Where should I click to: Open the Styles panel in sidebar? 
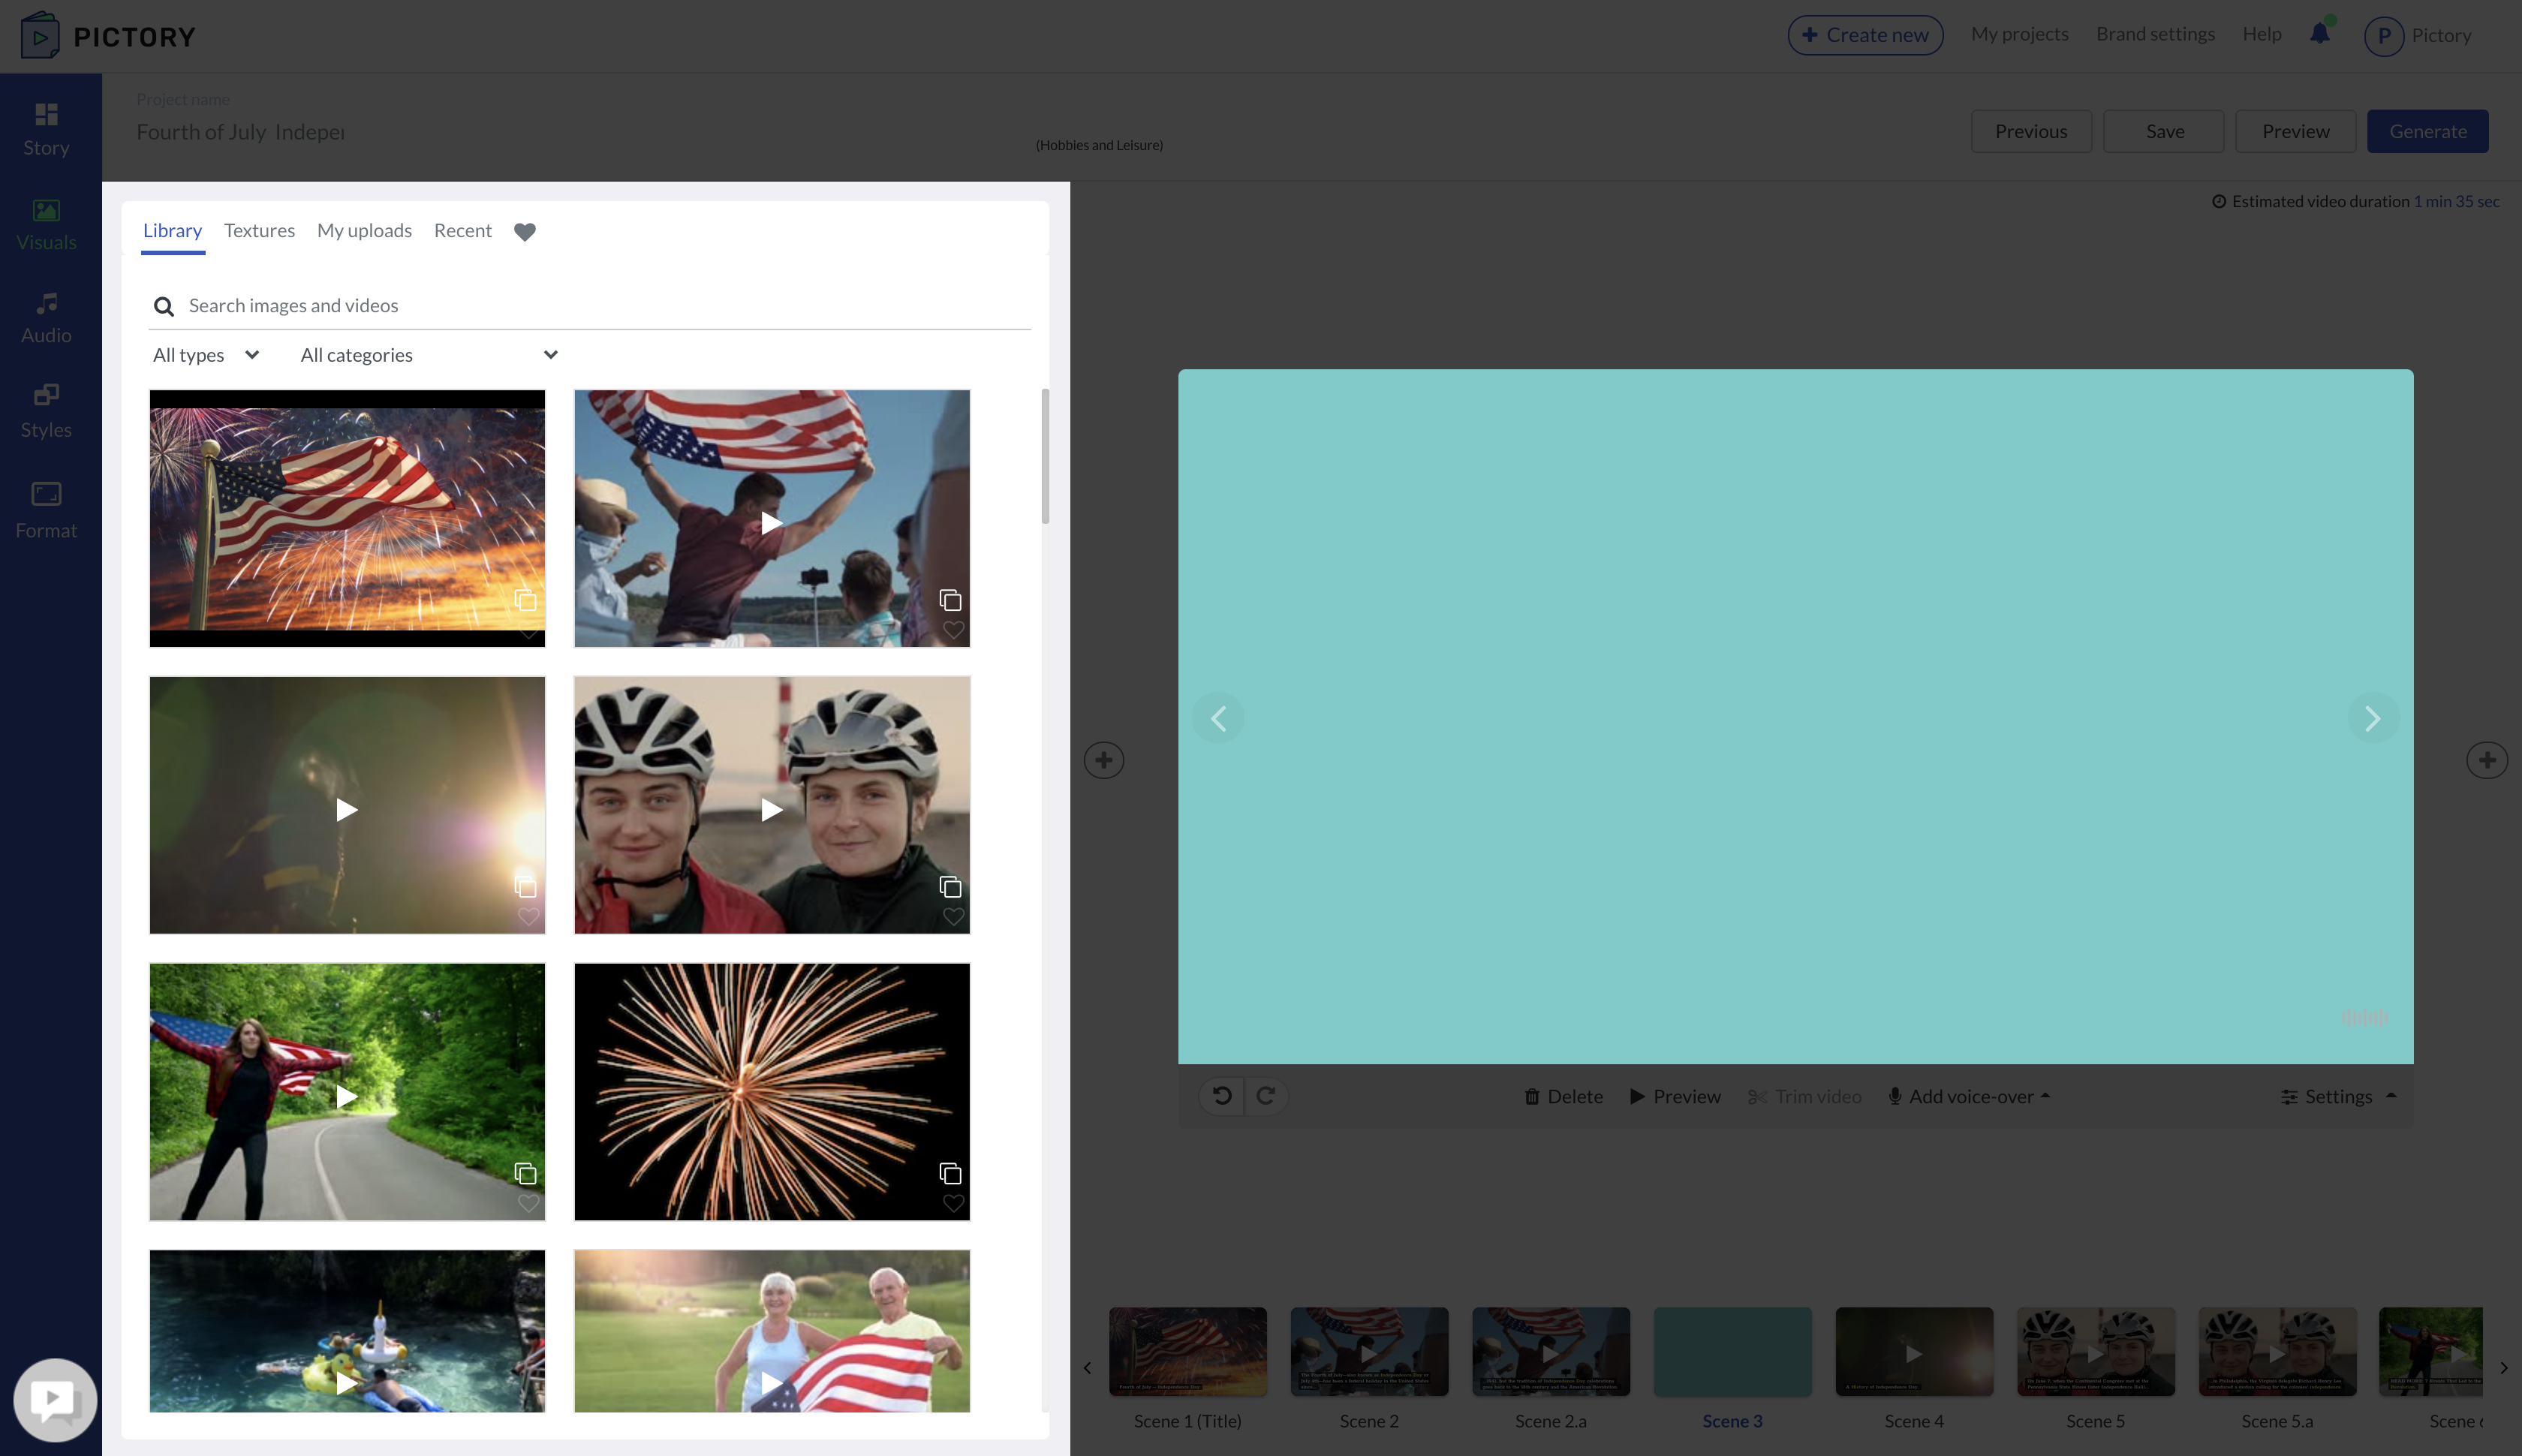46,411
